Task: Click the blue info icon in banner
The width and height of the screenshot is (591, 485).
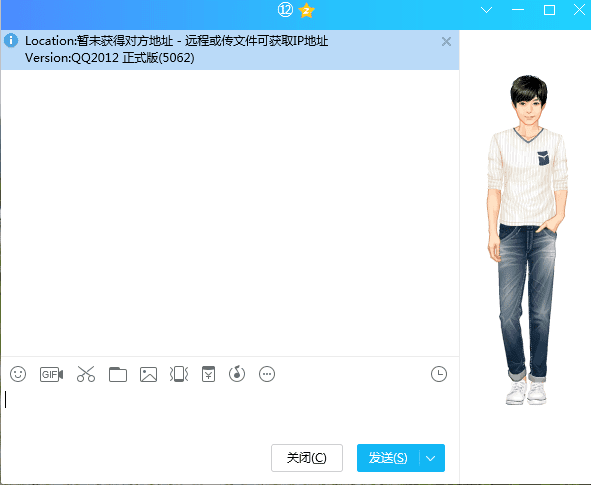Action: click(x=11, y=40)
